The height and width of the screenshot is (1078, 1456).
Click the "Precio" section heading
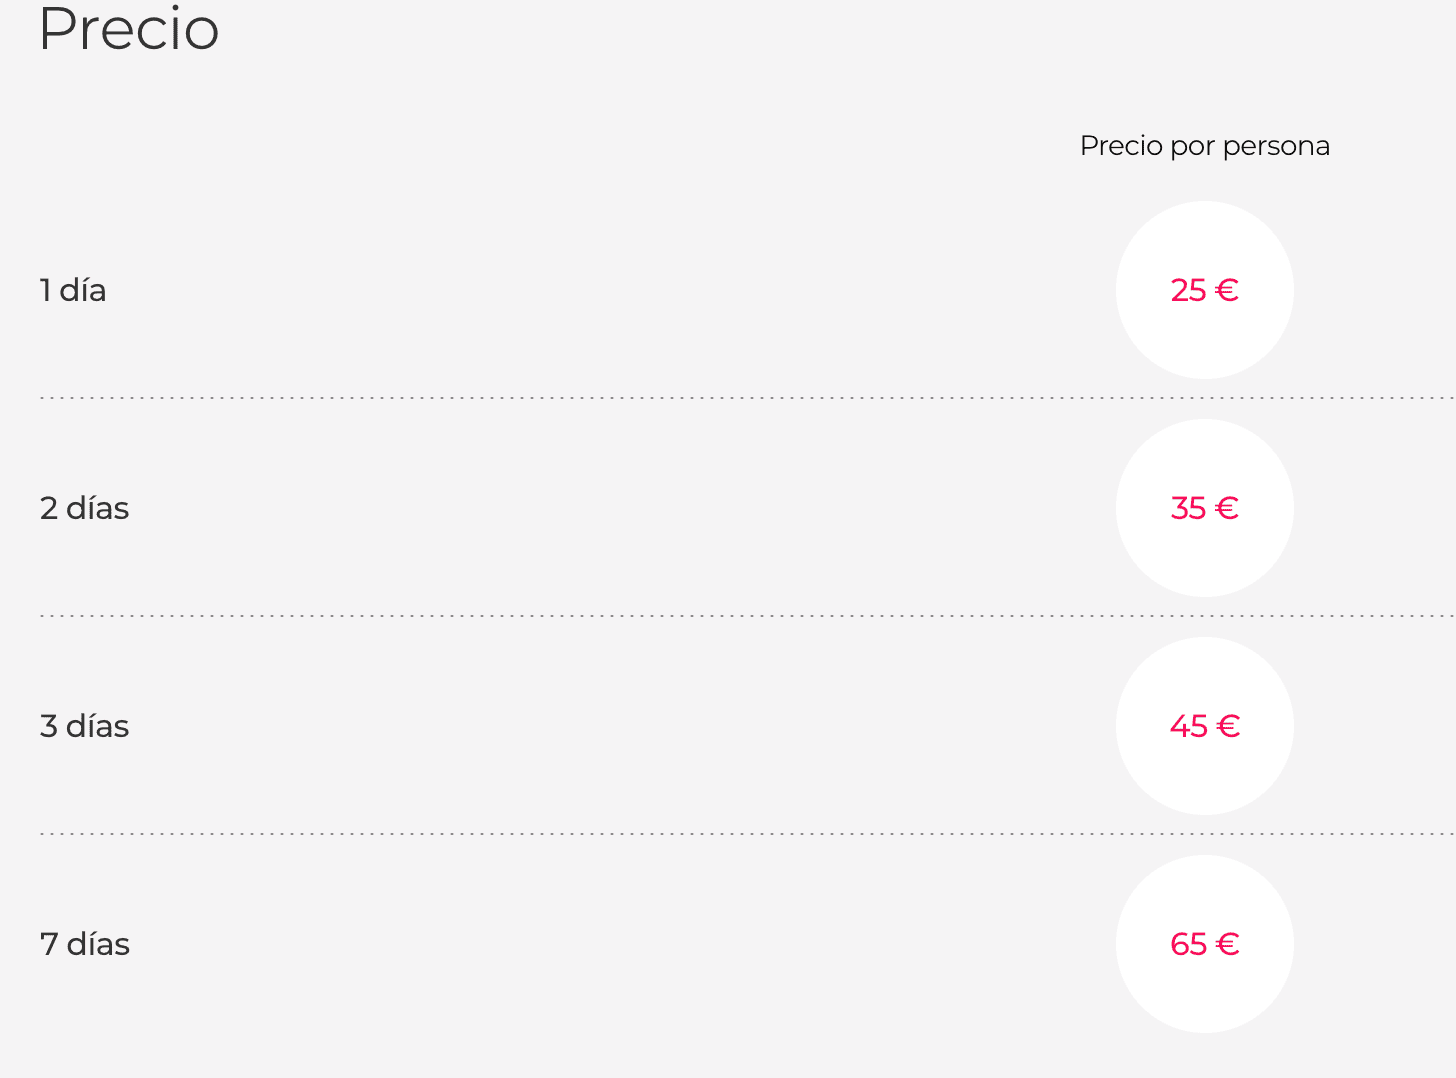click(129, 28)
